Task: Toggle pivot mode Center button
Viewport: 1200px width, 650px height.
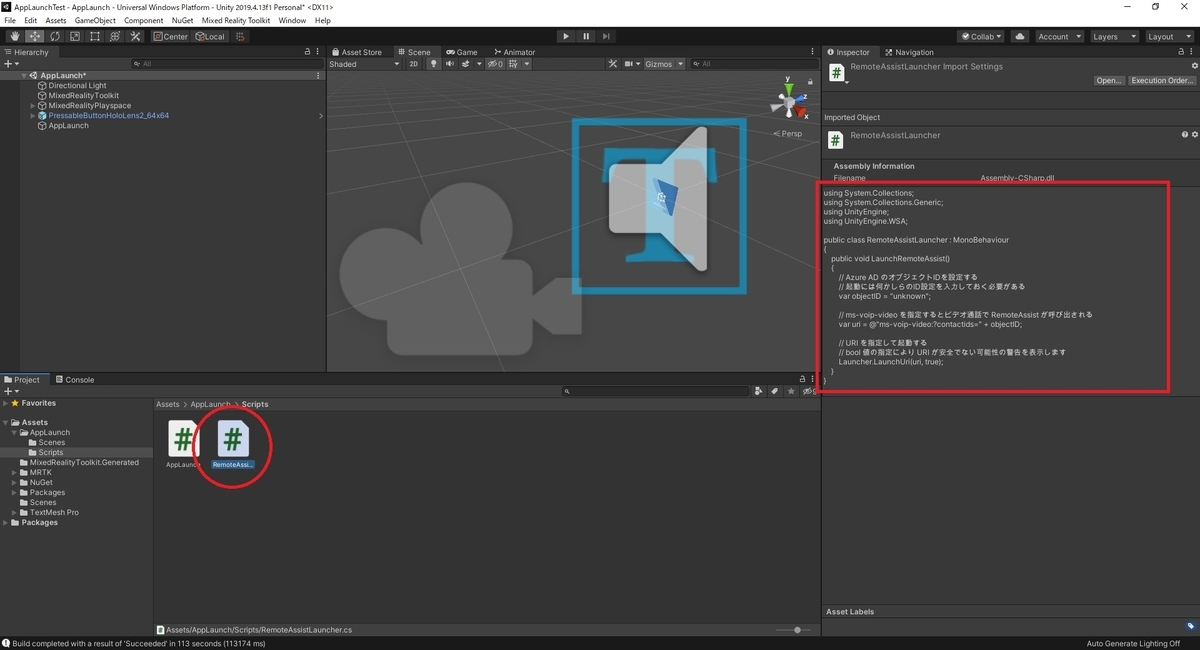Action: (171, 36)
